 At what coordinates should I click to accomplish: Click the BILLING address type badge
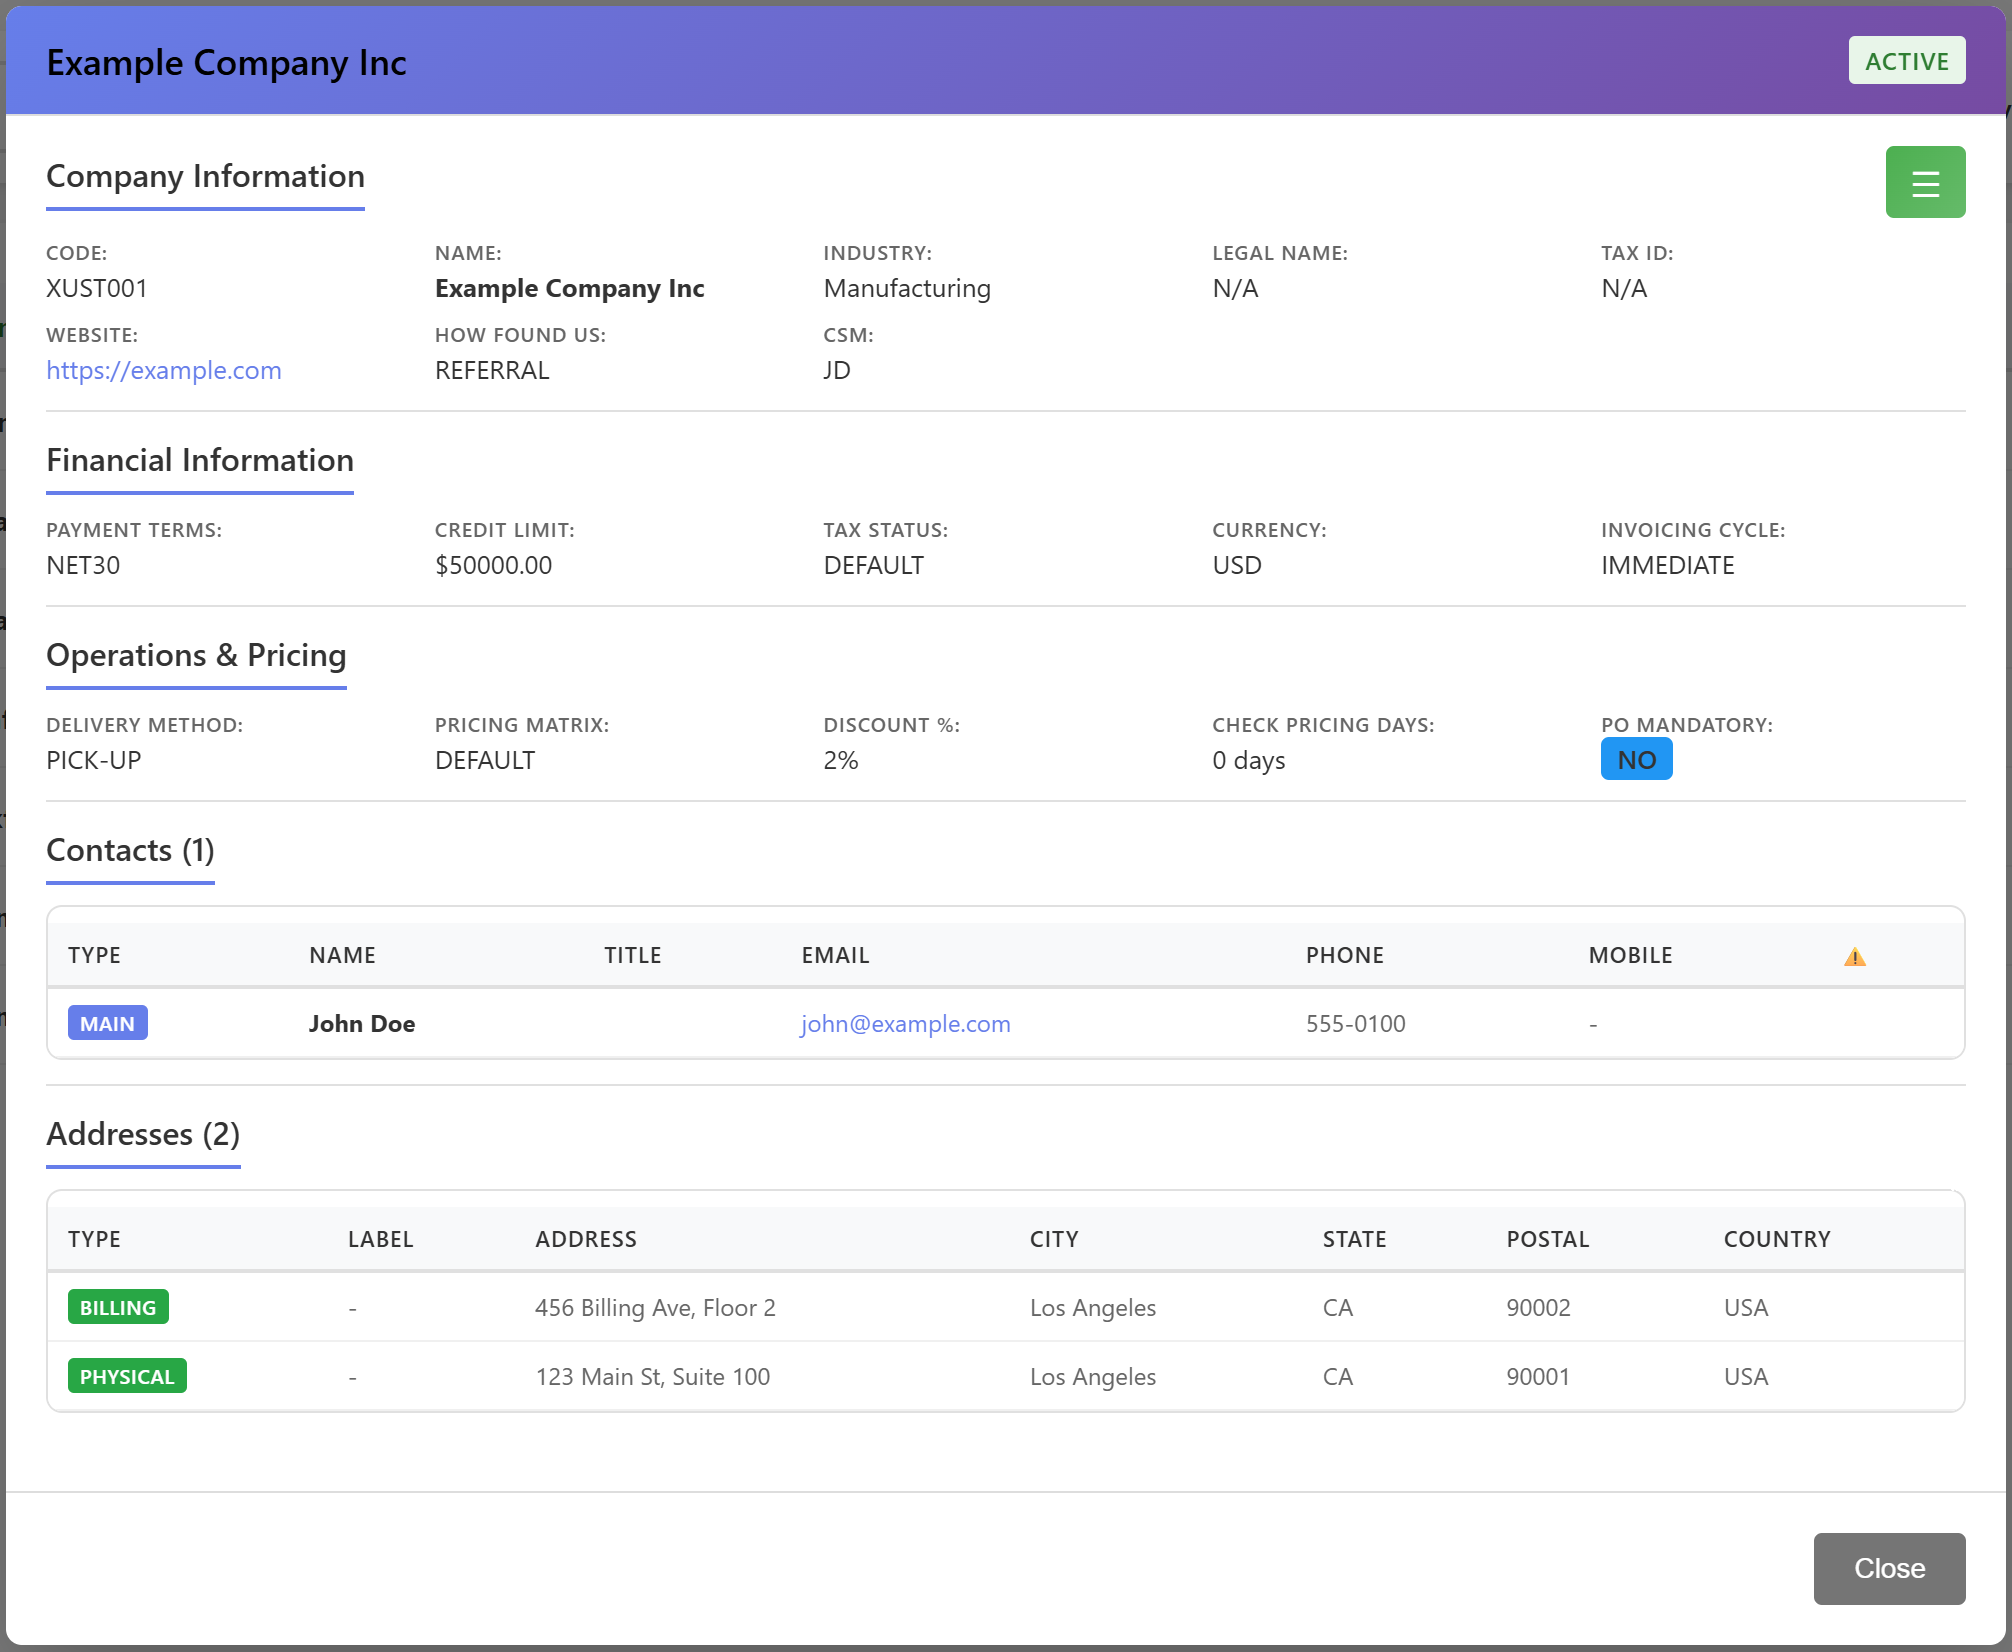pyautogui.click(x=118, y=1307)
